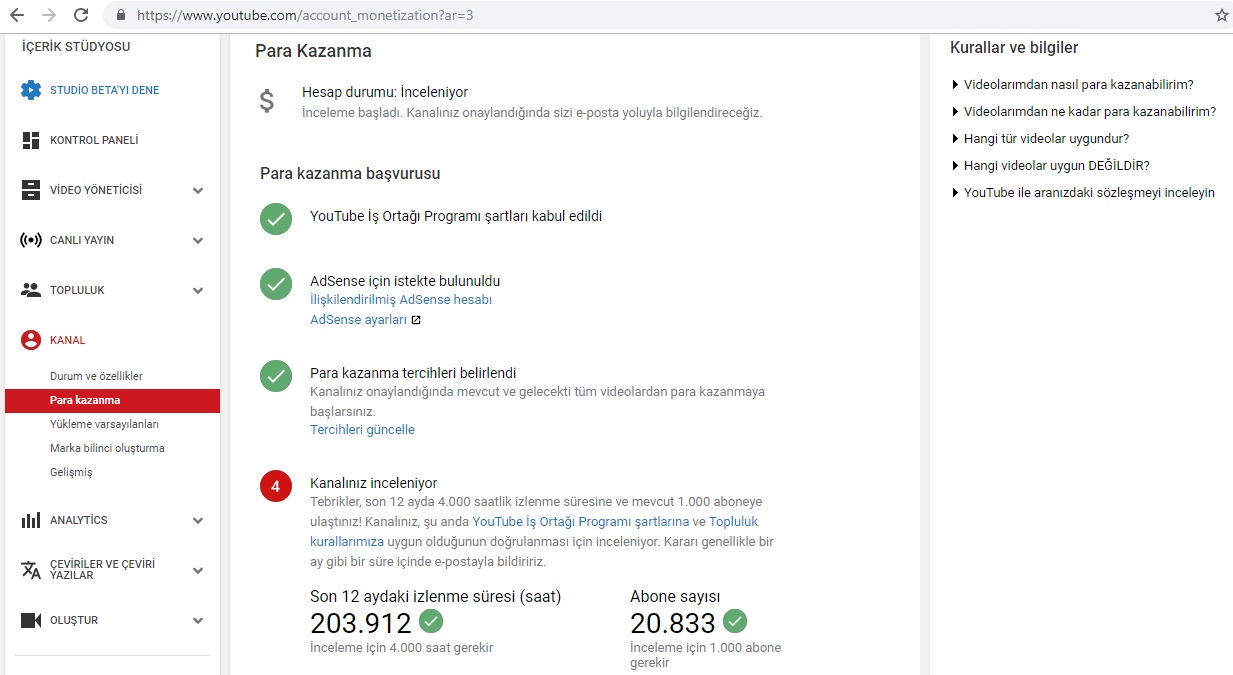The height and width of the screenshot is (675, 1233).
Task: Click the green check next to 20.833
Action: [735, 621]
